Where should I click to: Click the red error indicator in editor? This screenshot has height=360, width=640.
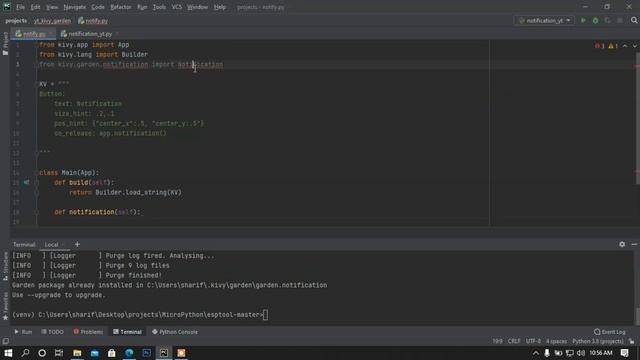tap(599, 46)
